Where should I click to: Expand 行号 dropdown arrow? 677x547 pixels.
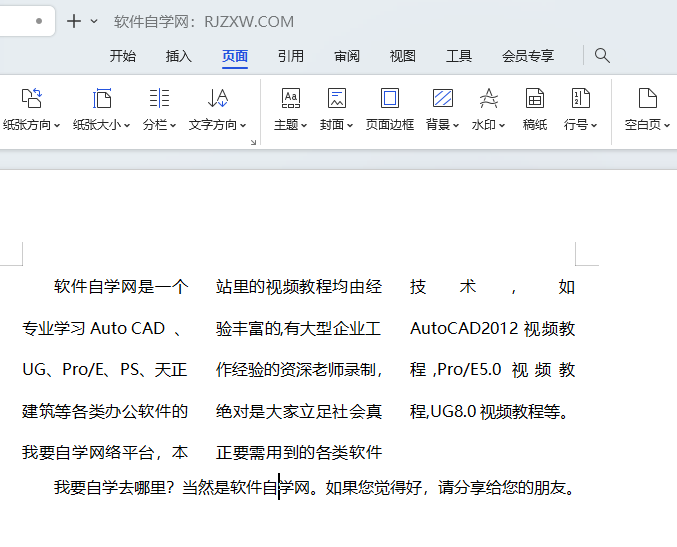tap(594, 125)
